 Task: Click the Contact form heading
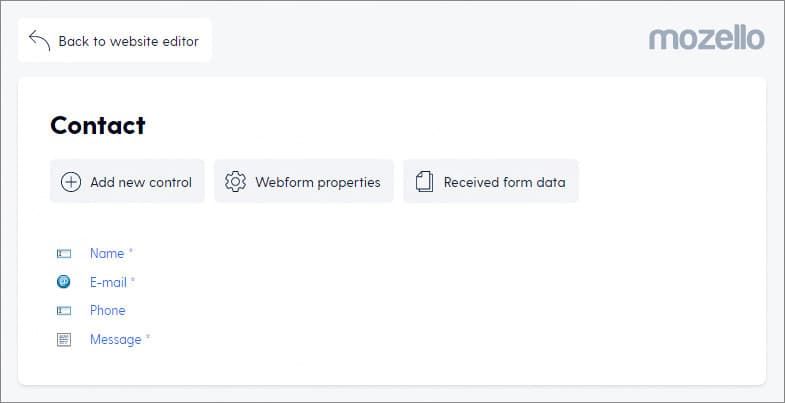(98, 125)
